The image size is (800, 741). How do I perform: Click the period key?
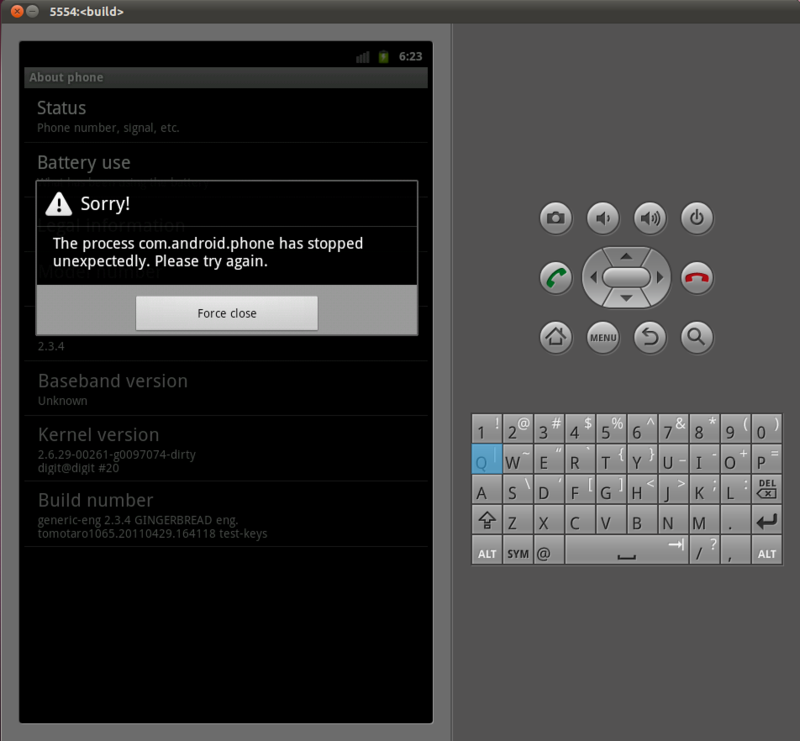(x=735, y=520)
